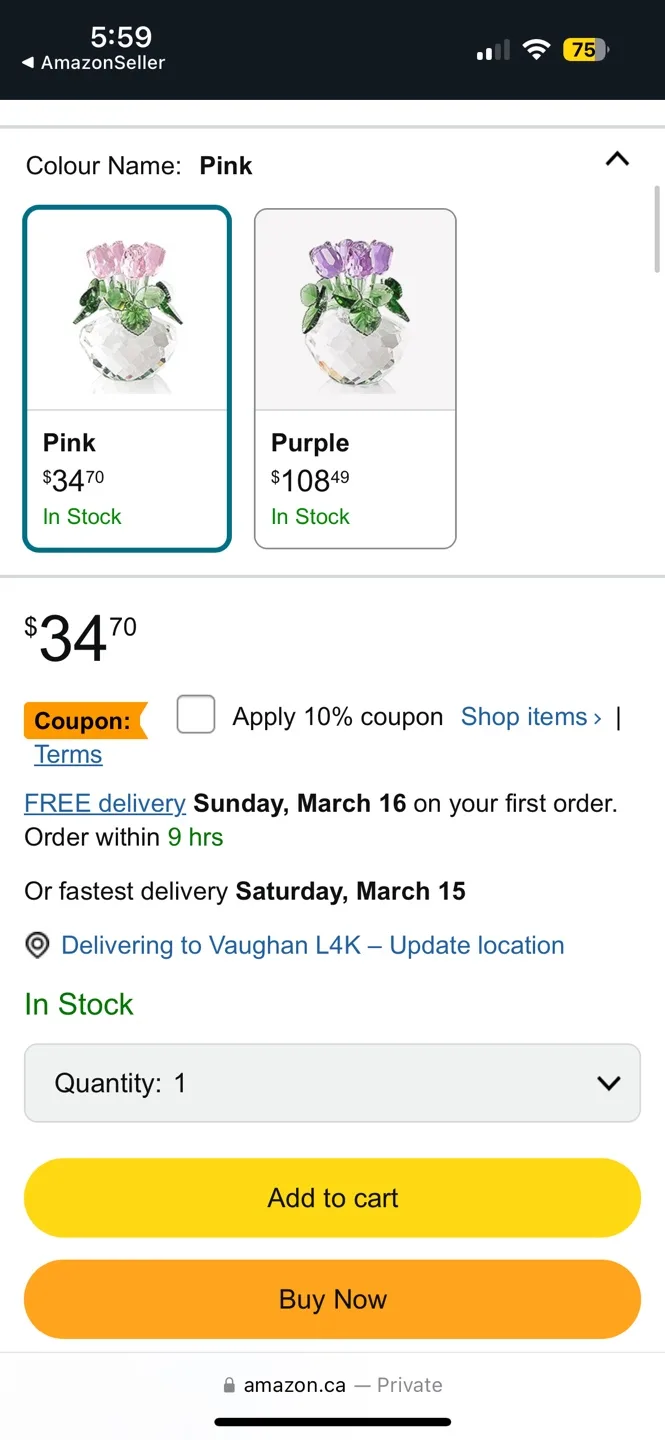The image size is (665, 1440).
Task: Tap the amazon.ca address bar
Action: click(x=332, y=1385)
